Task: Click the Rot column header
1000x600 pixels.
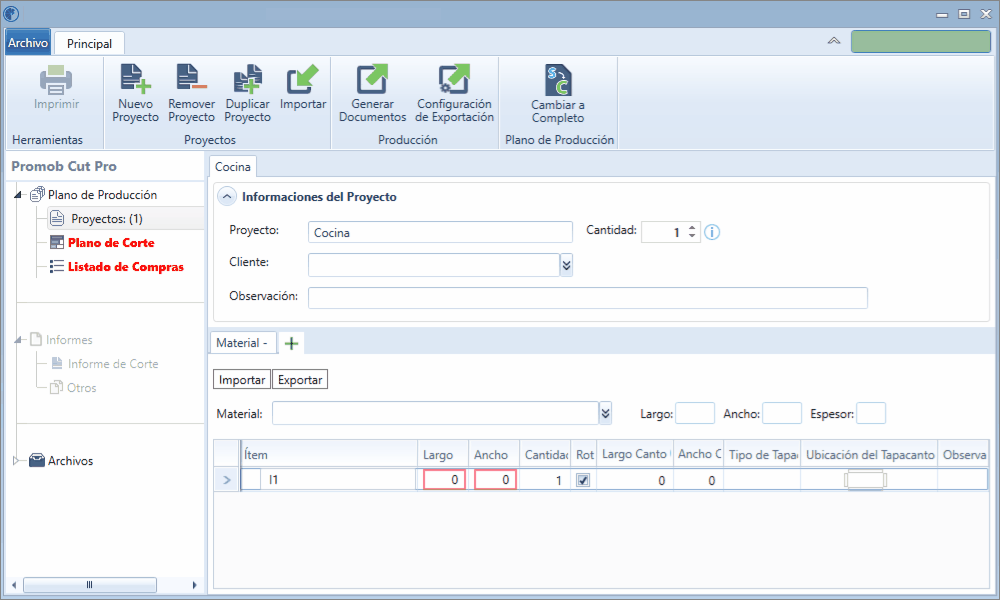Action: [584, 455]
